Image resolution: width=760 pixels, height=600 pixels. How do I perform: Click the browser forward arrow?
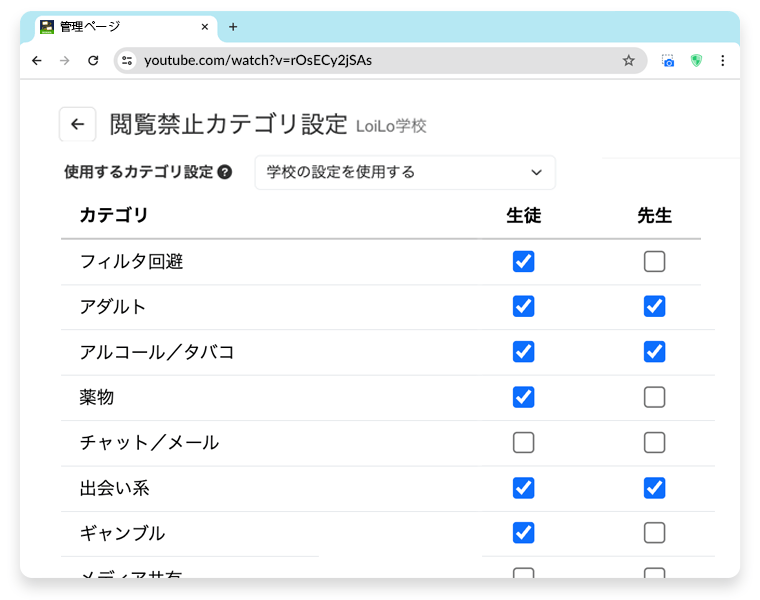64,61
